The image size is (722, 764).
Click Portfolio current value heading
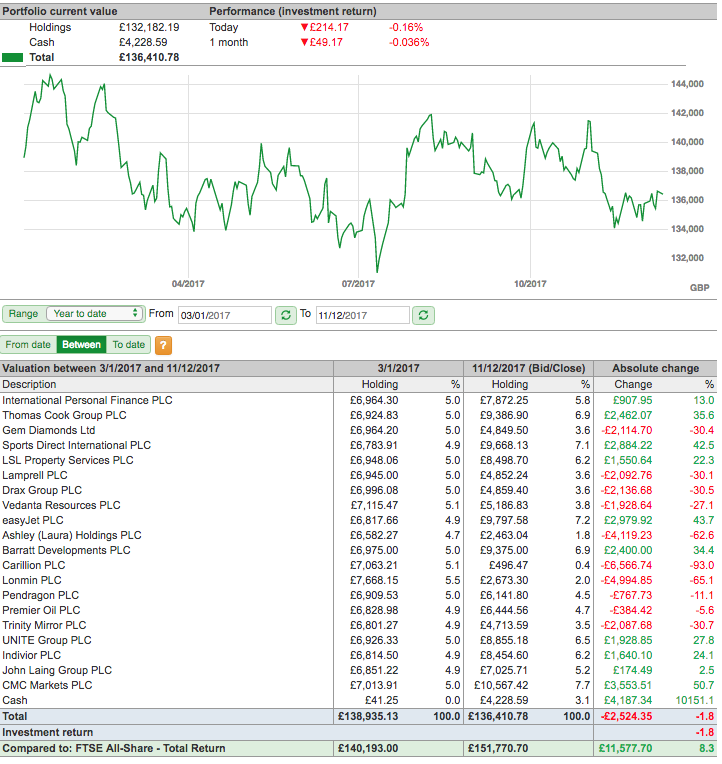click(x=60, y=11)
